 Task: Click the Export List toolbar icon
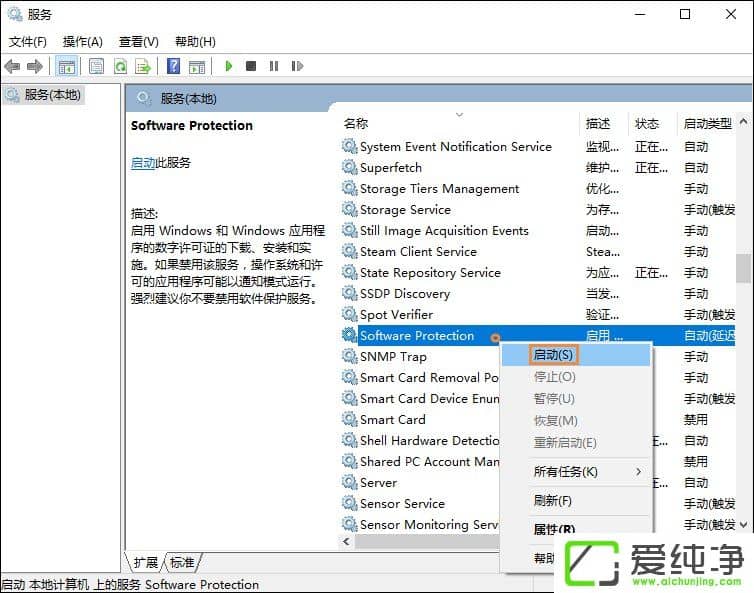[143, 66]
